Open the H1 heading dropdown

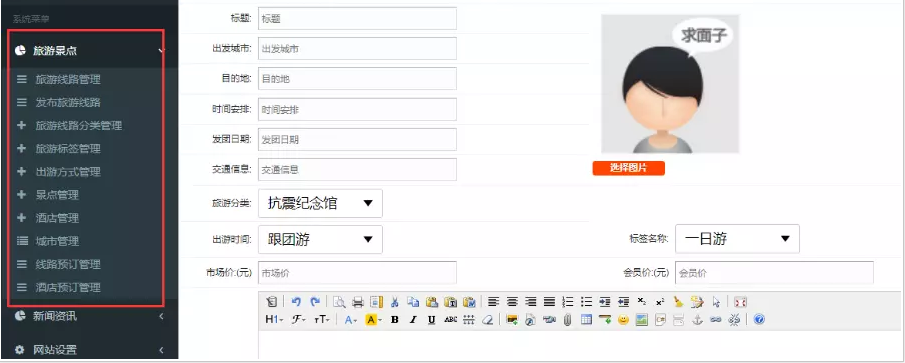tap(274, 319)
